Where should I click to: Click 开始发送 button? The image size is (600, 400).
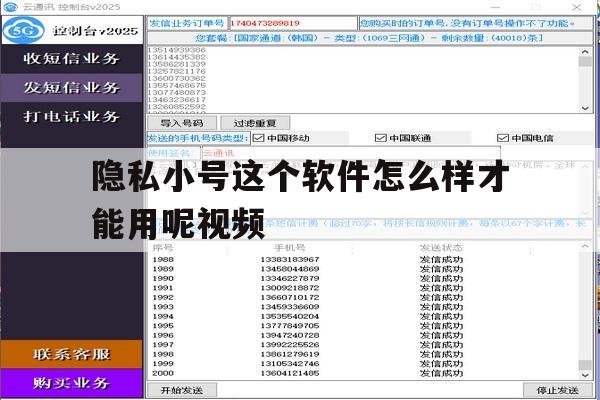pos(182,390)
